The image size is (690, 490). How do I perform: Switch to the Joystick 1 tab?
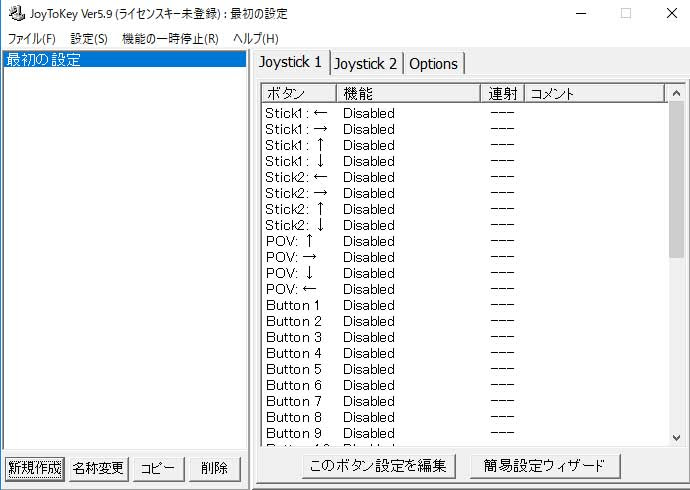pyautogui.click(x=290, y=62)
